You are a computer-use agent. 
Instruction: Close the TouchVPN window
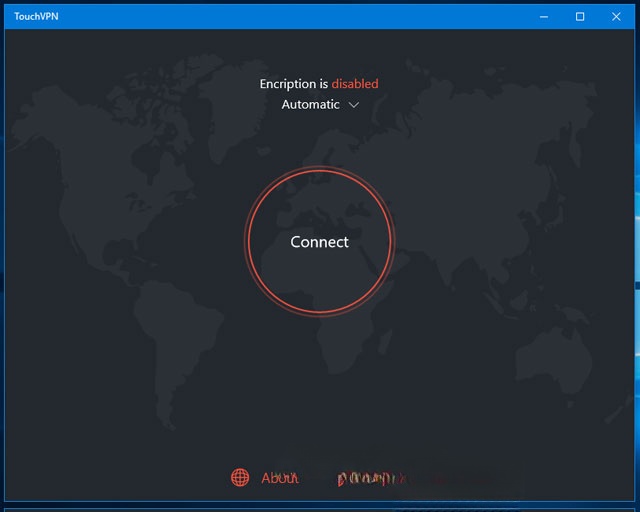pos(616,17)
